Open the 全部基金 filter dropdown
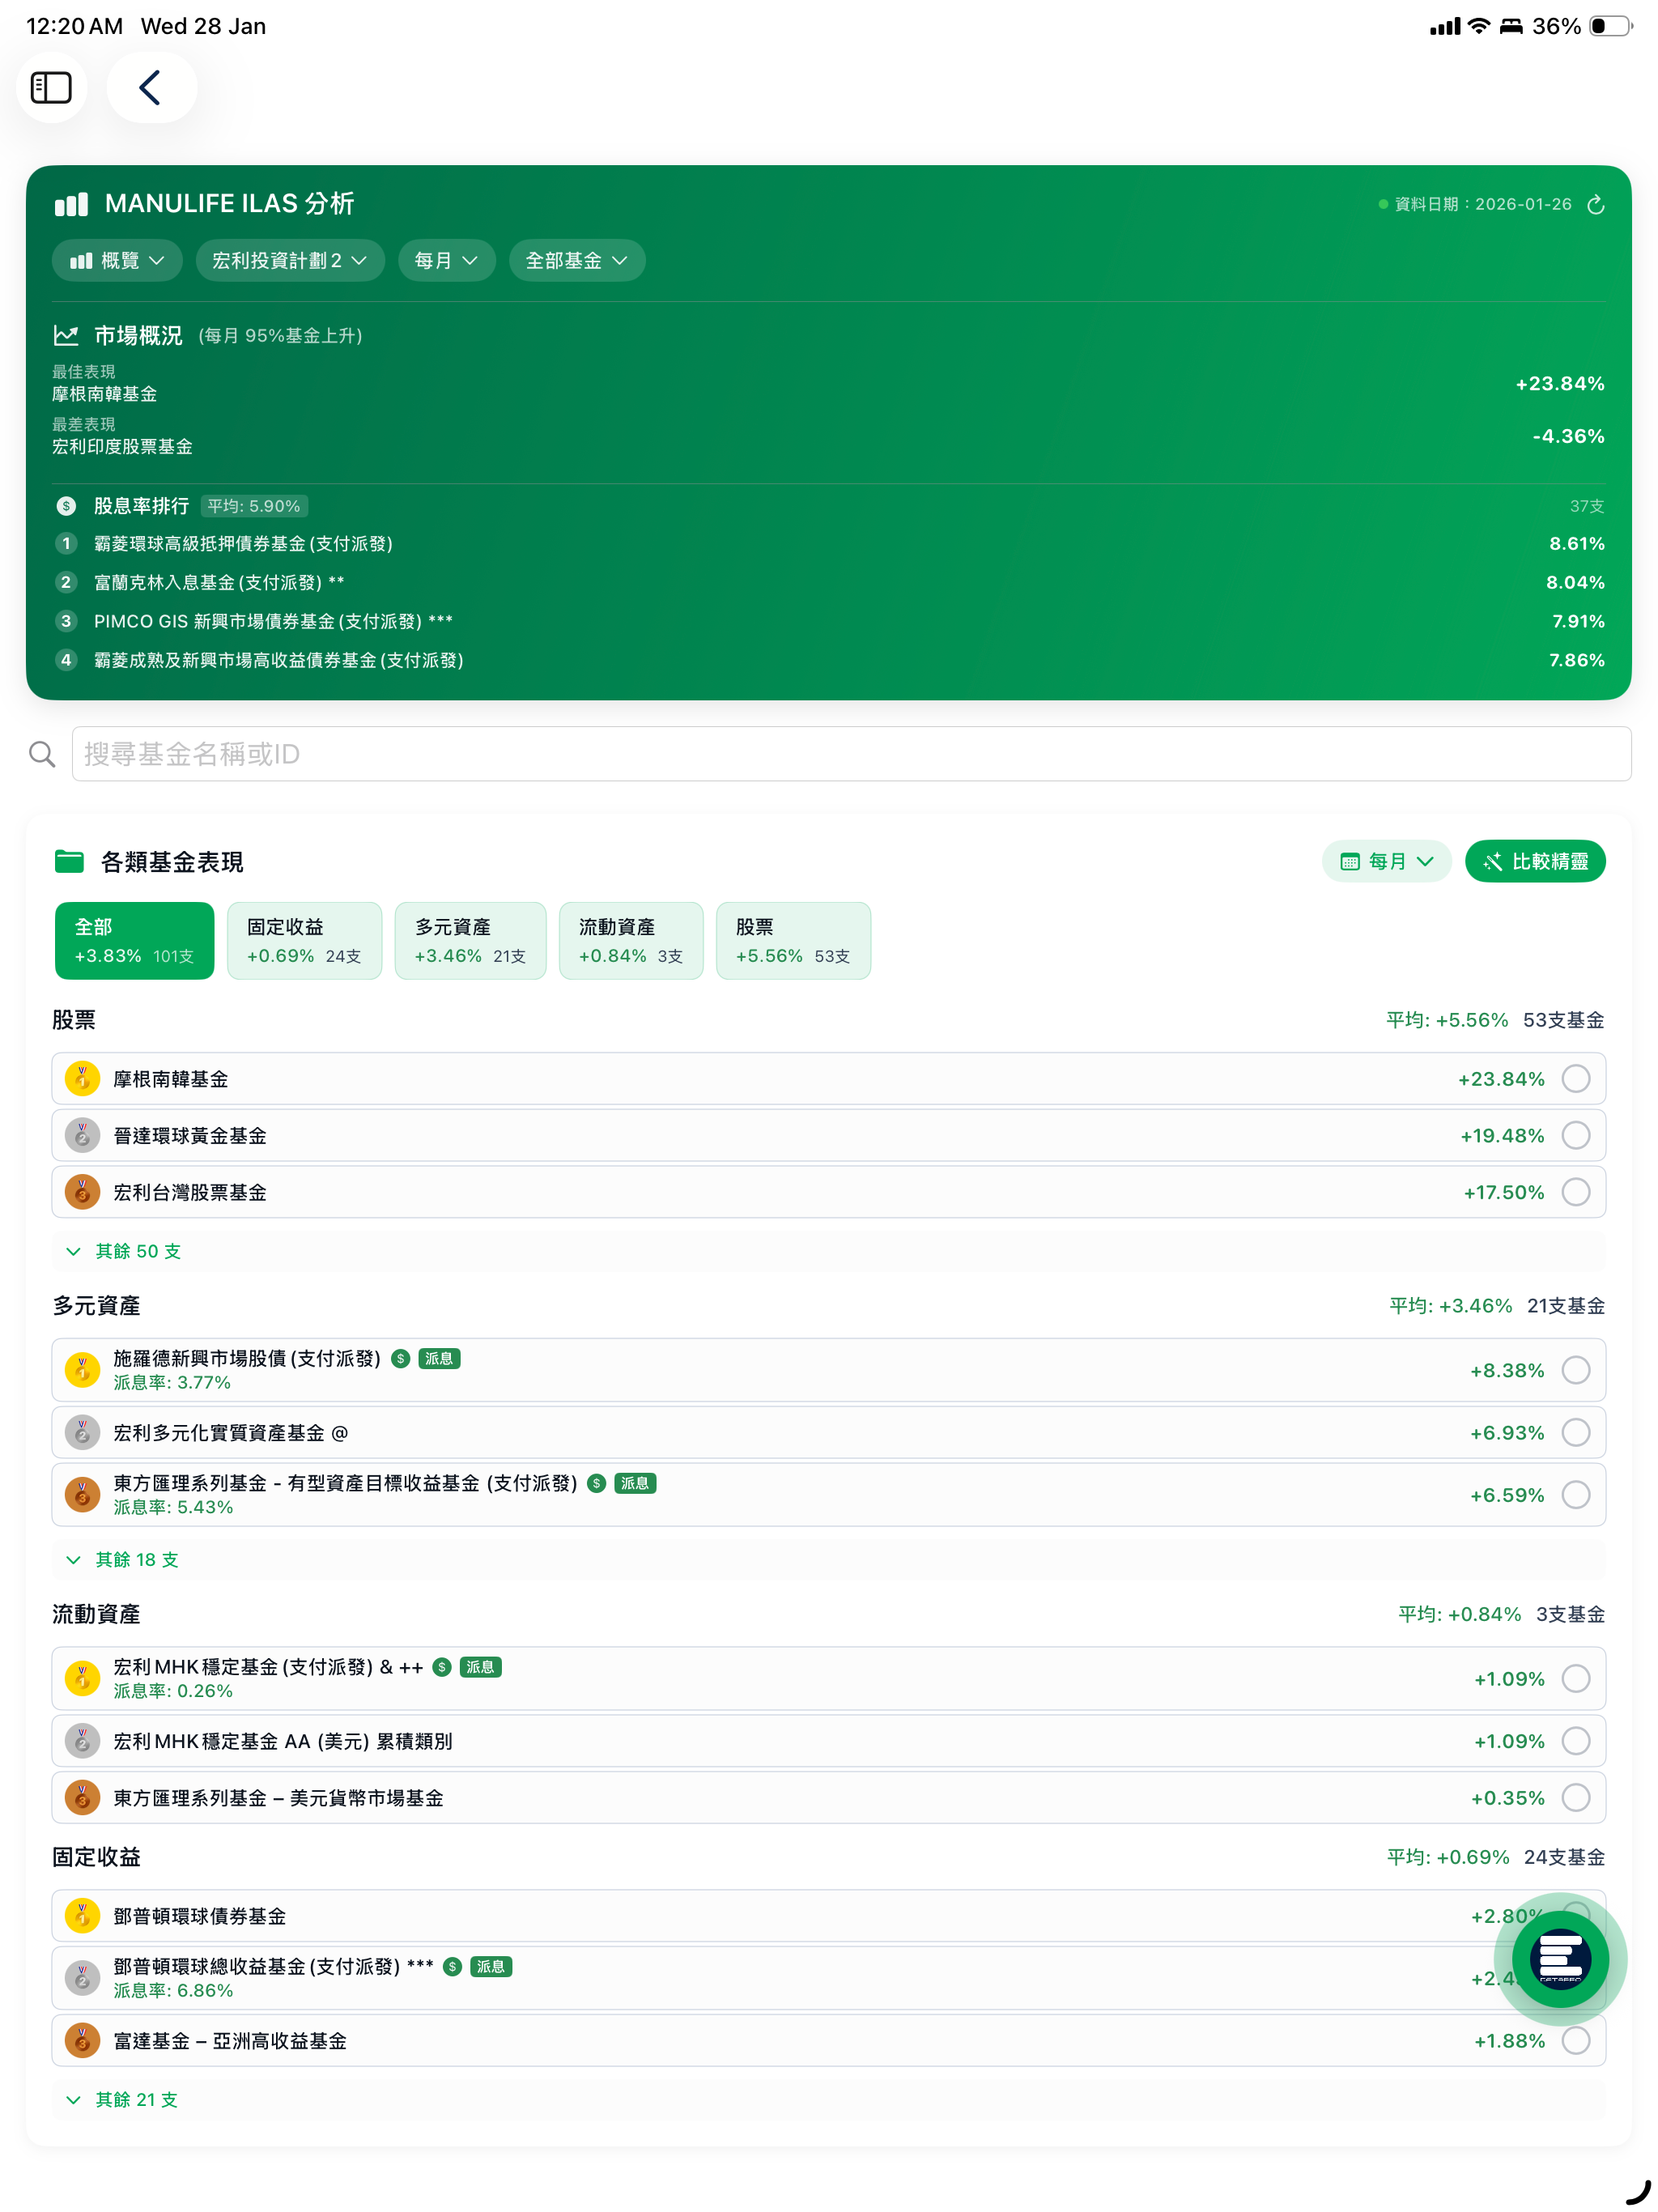Image resolution: width=1658 pixels, height=2212 pixels. pos(577,261)
